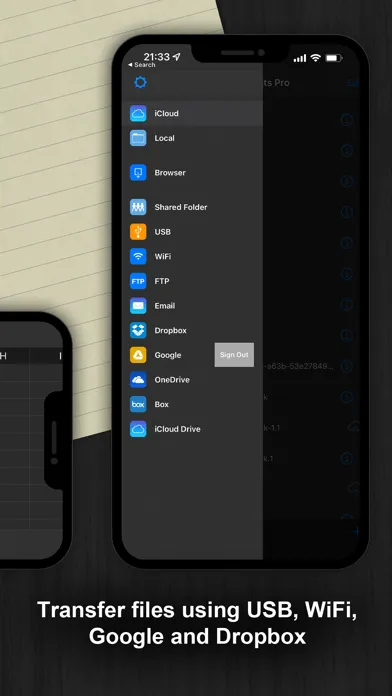Click the blue FTP icon
Viewport: 392px width, 696px height.
coord(138,281)
